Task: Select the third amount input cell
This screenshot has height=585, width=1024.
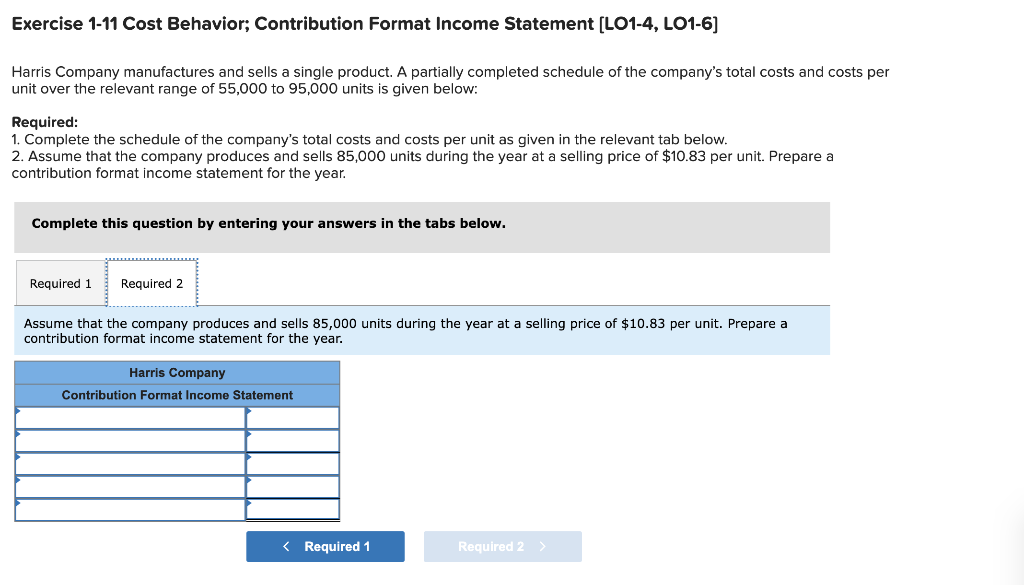Action: tap(295, 463)
